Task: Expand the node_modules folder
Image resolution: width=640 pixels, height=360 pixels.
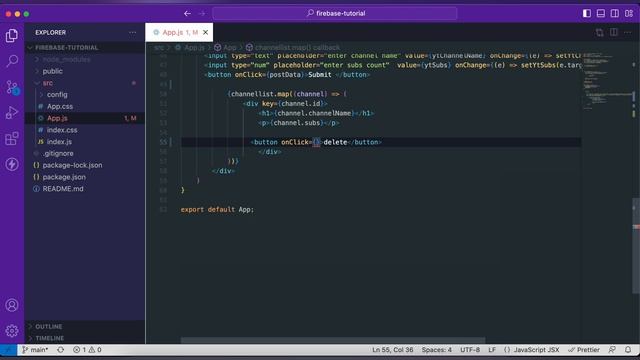Action: (85, 59)
